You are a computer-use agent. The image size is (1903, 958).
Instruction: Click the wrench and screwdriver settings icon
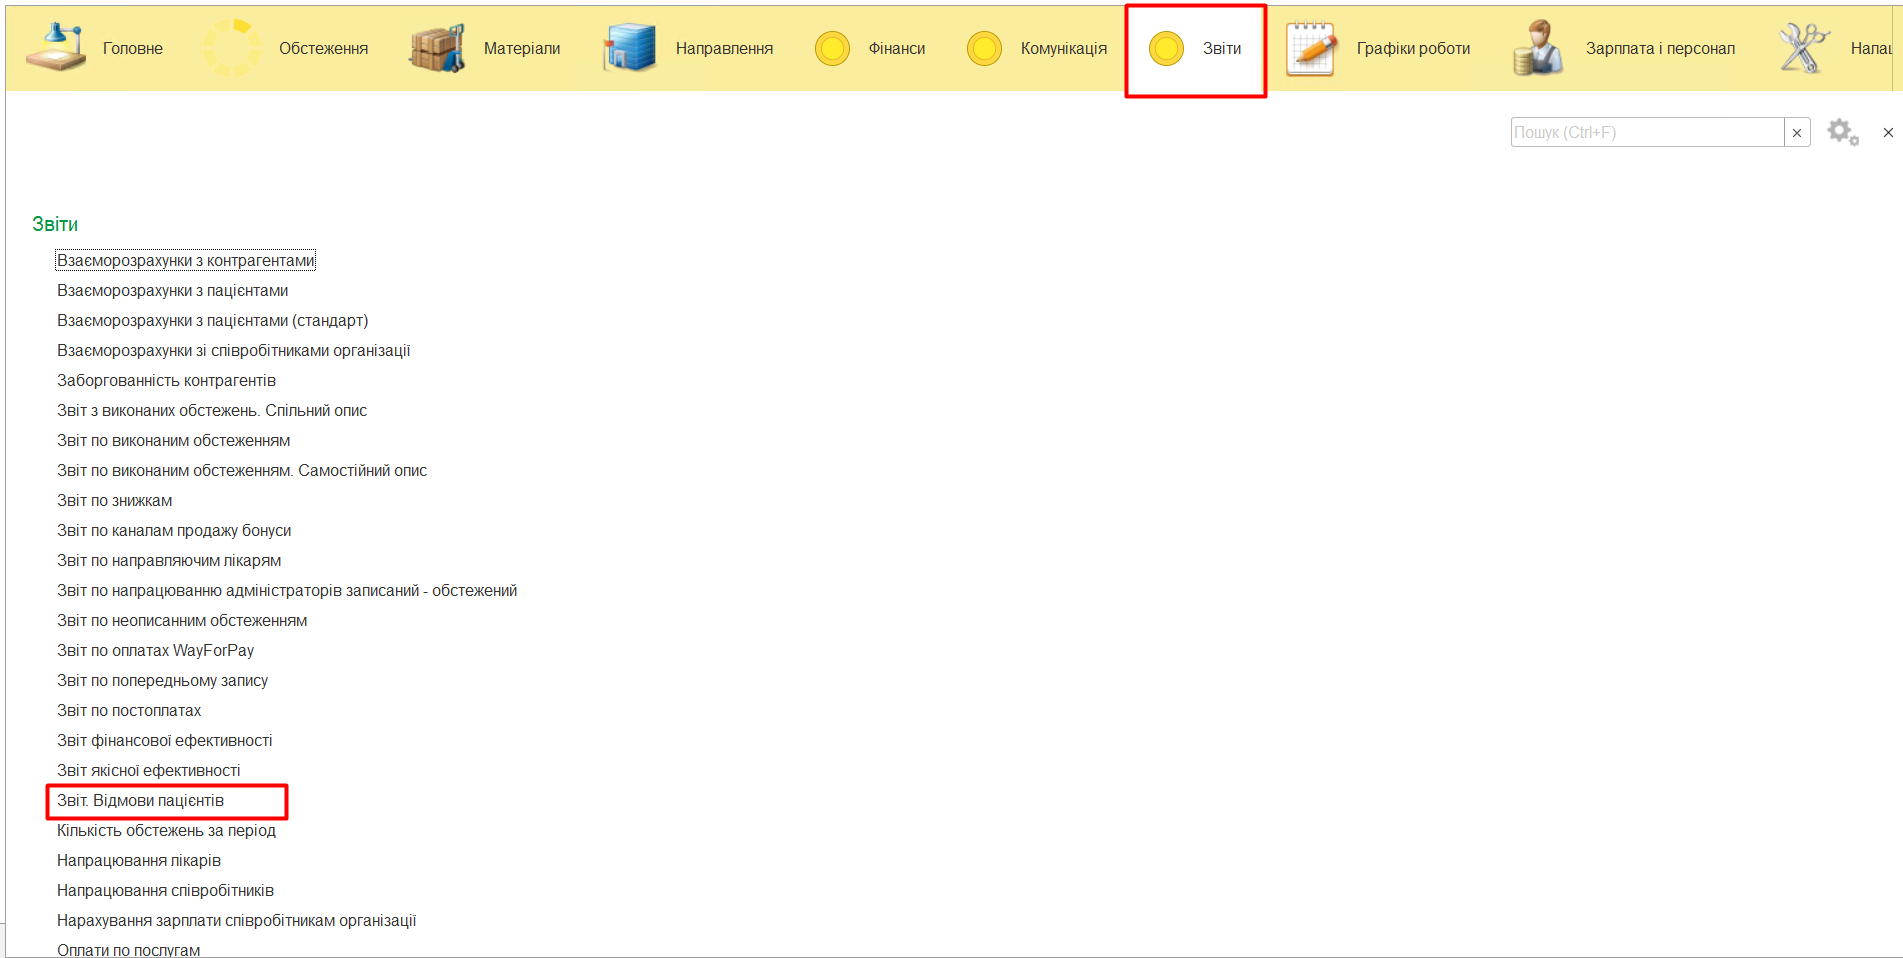pos(1803,48)
